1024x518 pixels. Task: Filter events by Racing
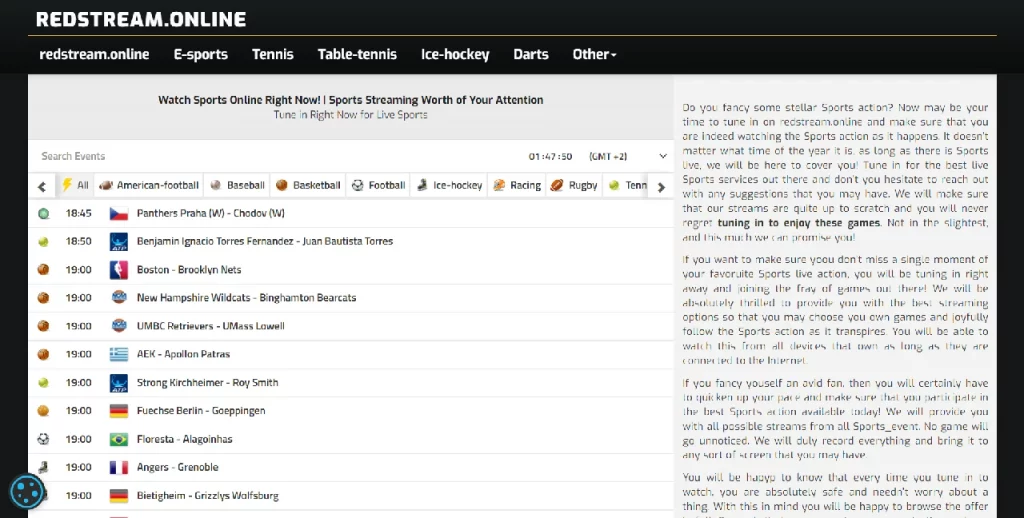coord(517,186)
